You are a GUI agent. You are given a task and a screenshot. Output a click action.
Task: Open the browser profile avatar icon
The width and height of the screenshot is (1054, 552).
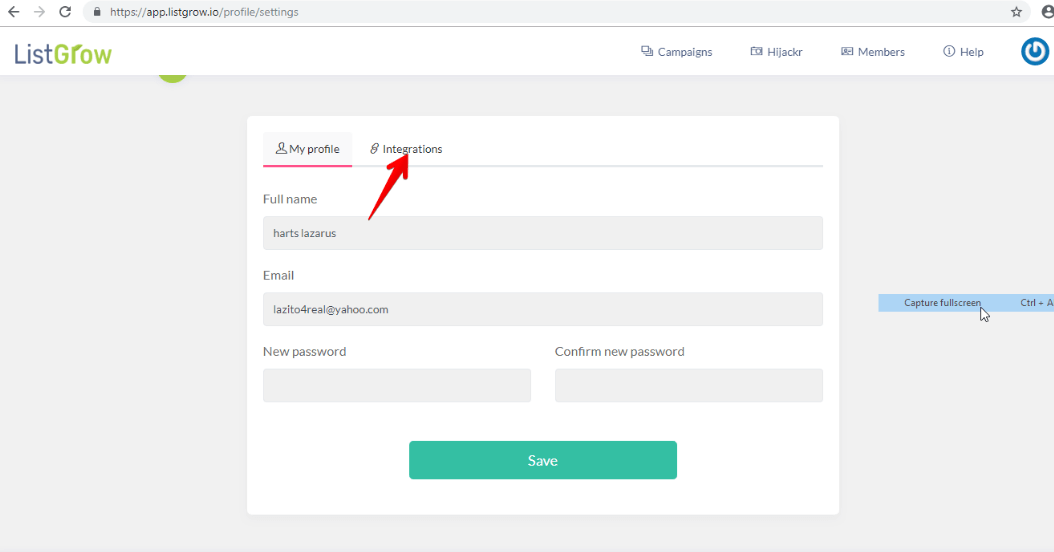pos(1047,12)
